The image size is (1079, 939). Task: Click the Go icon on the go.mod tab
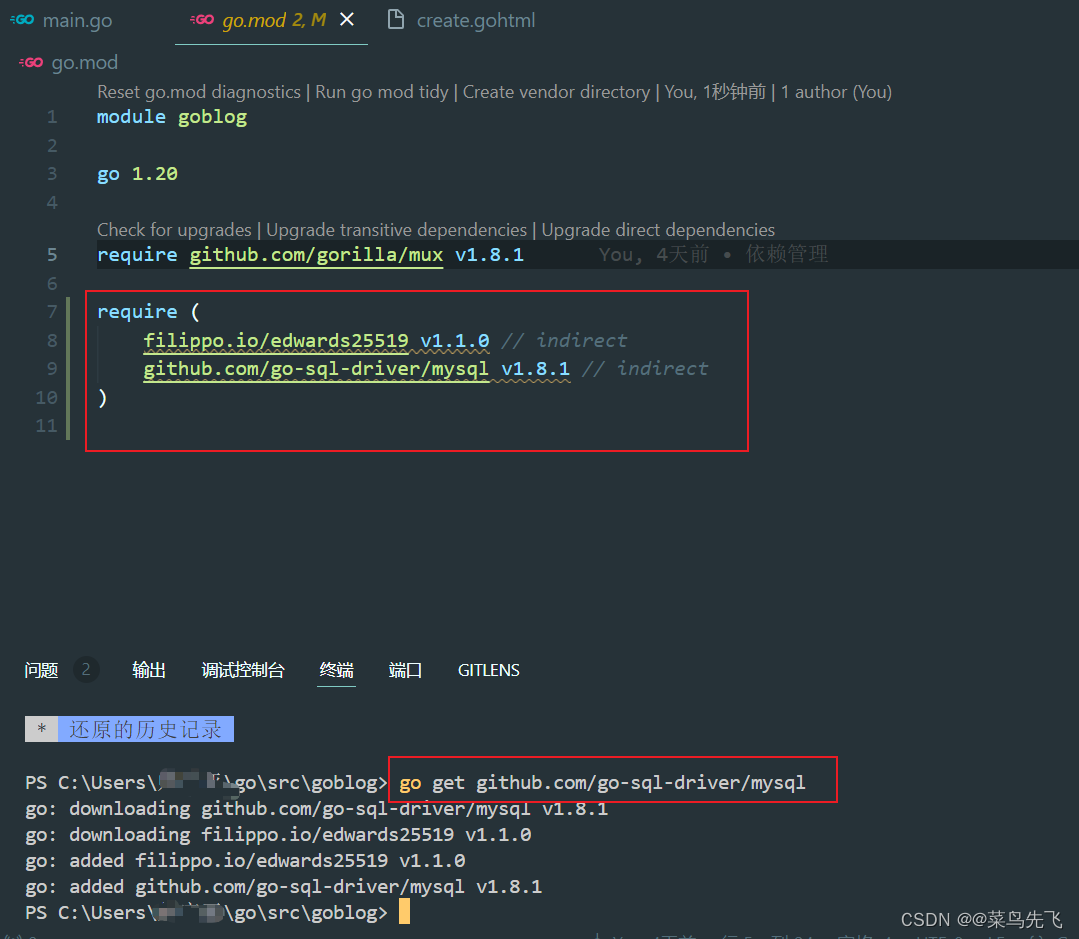tap(203, 19)
